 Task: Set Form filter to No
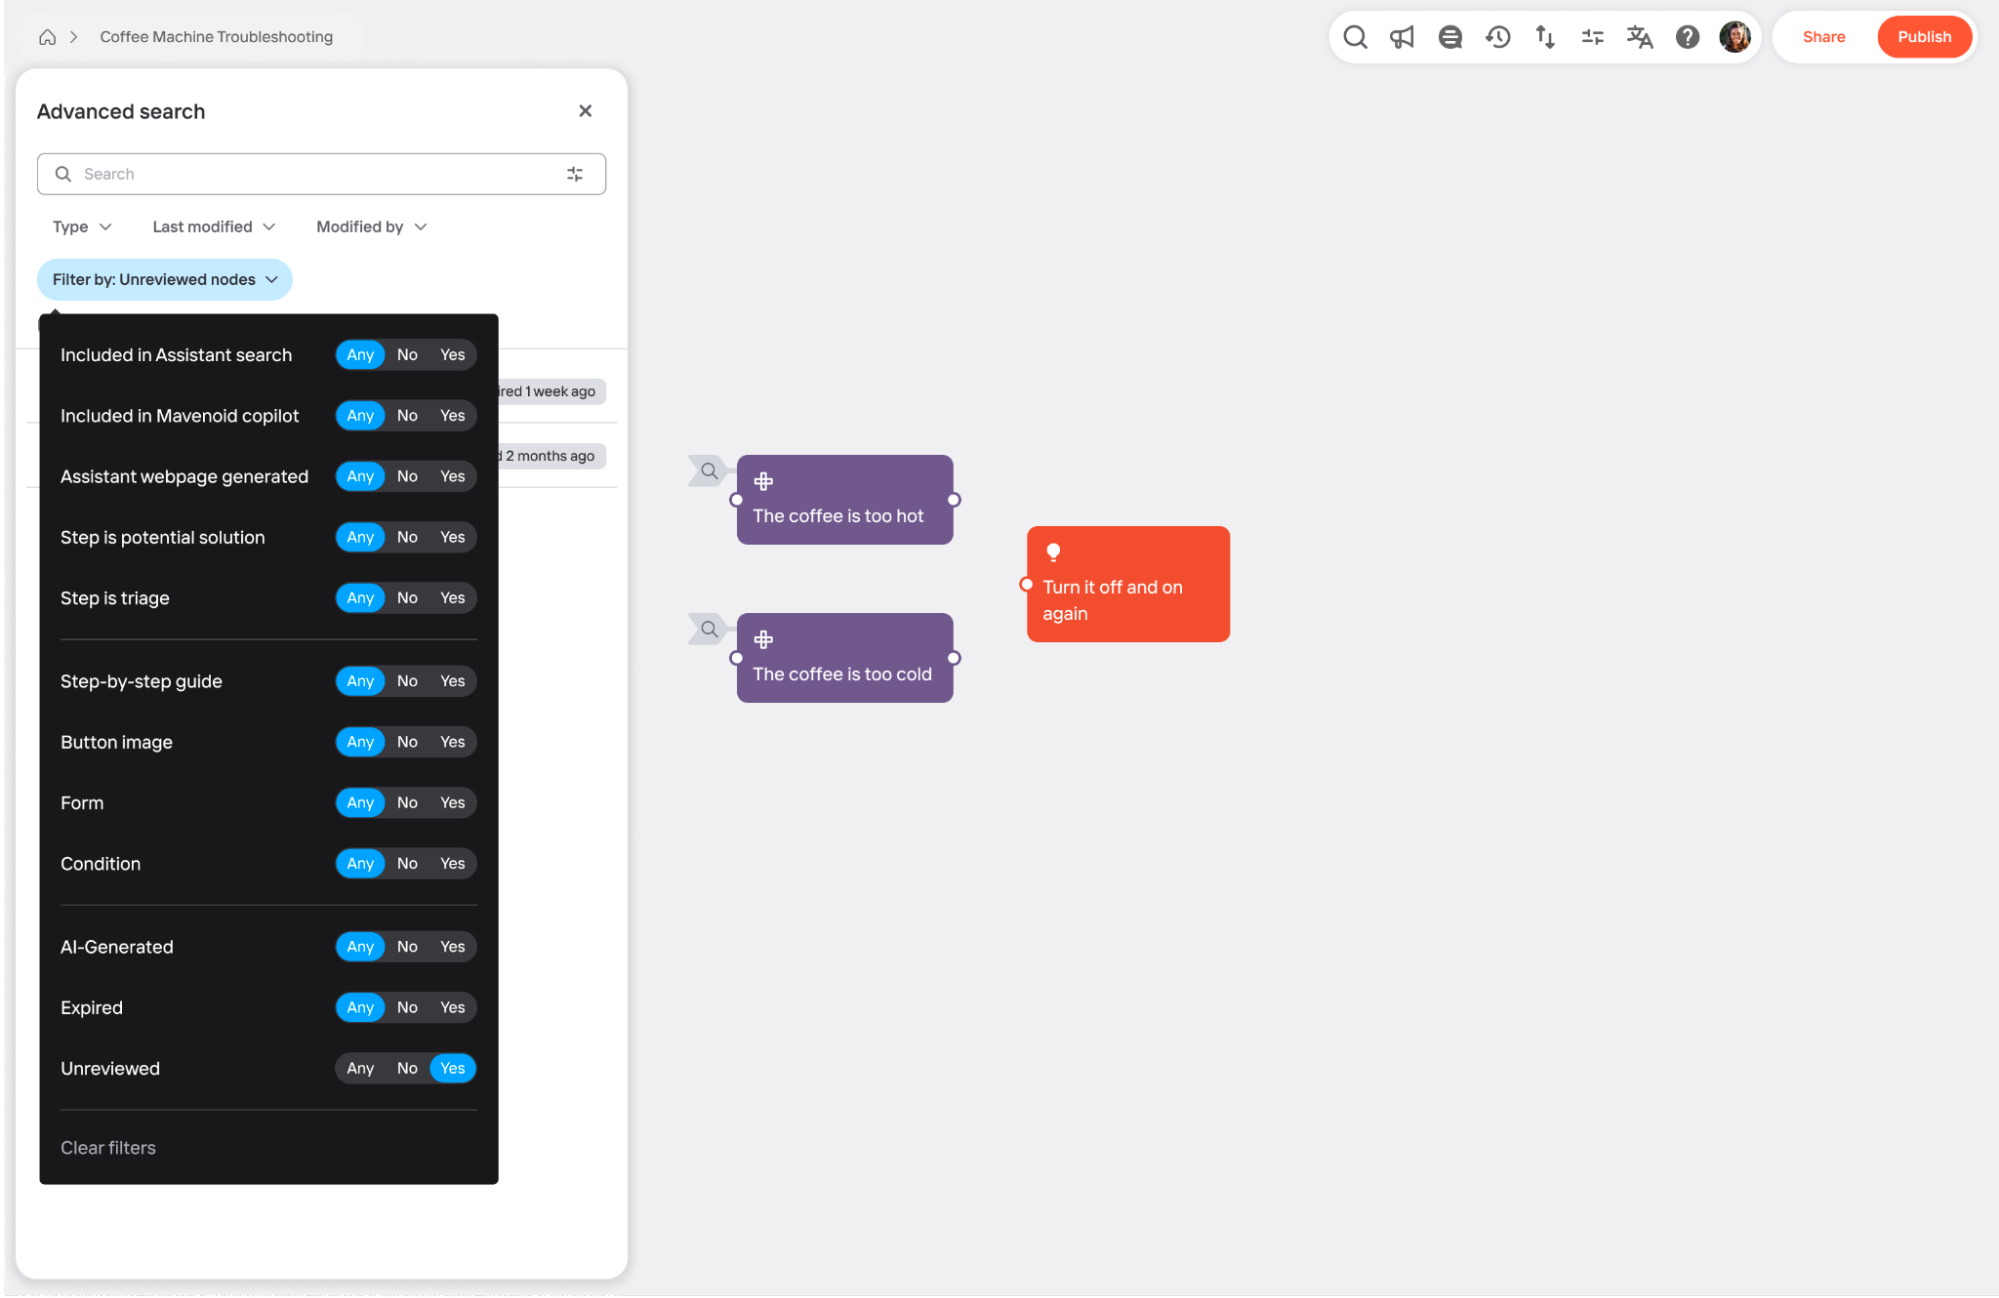click(x=407, y=803)
